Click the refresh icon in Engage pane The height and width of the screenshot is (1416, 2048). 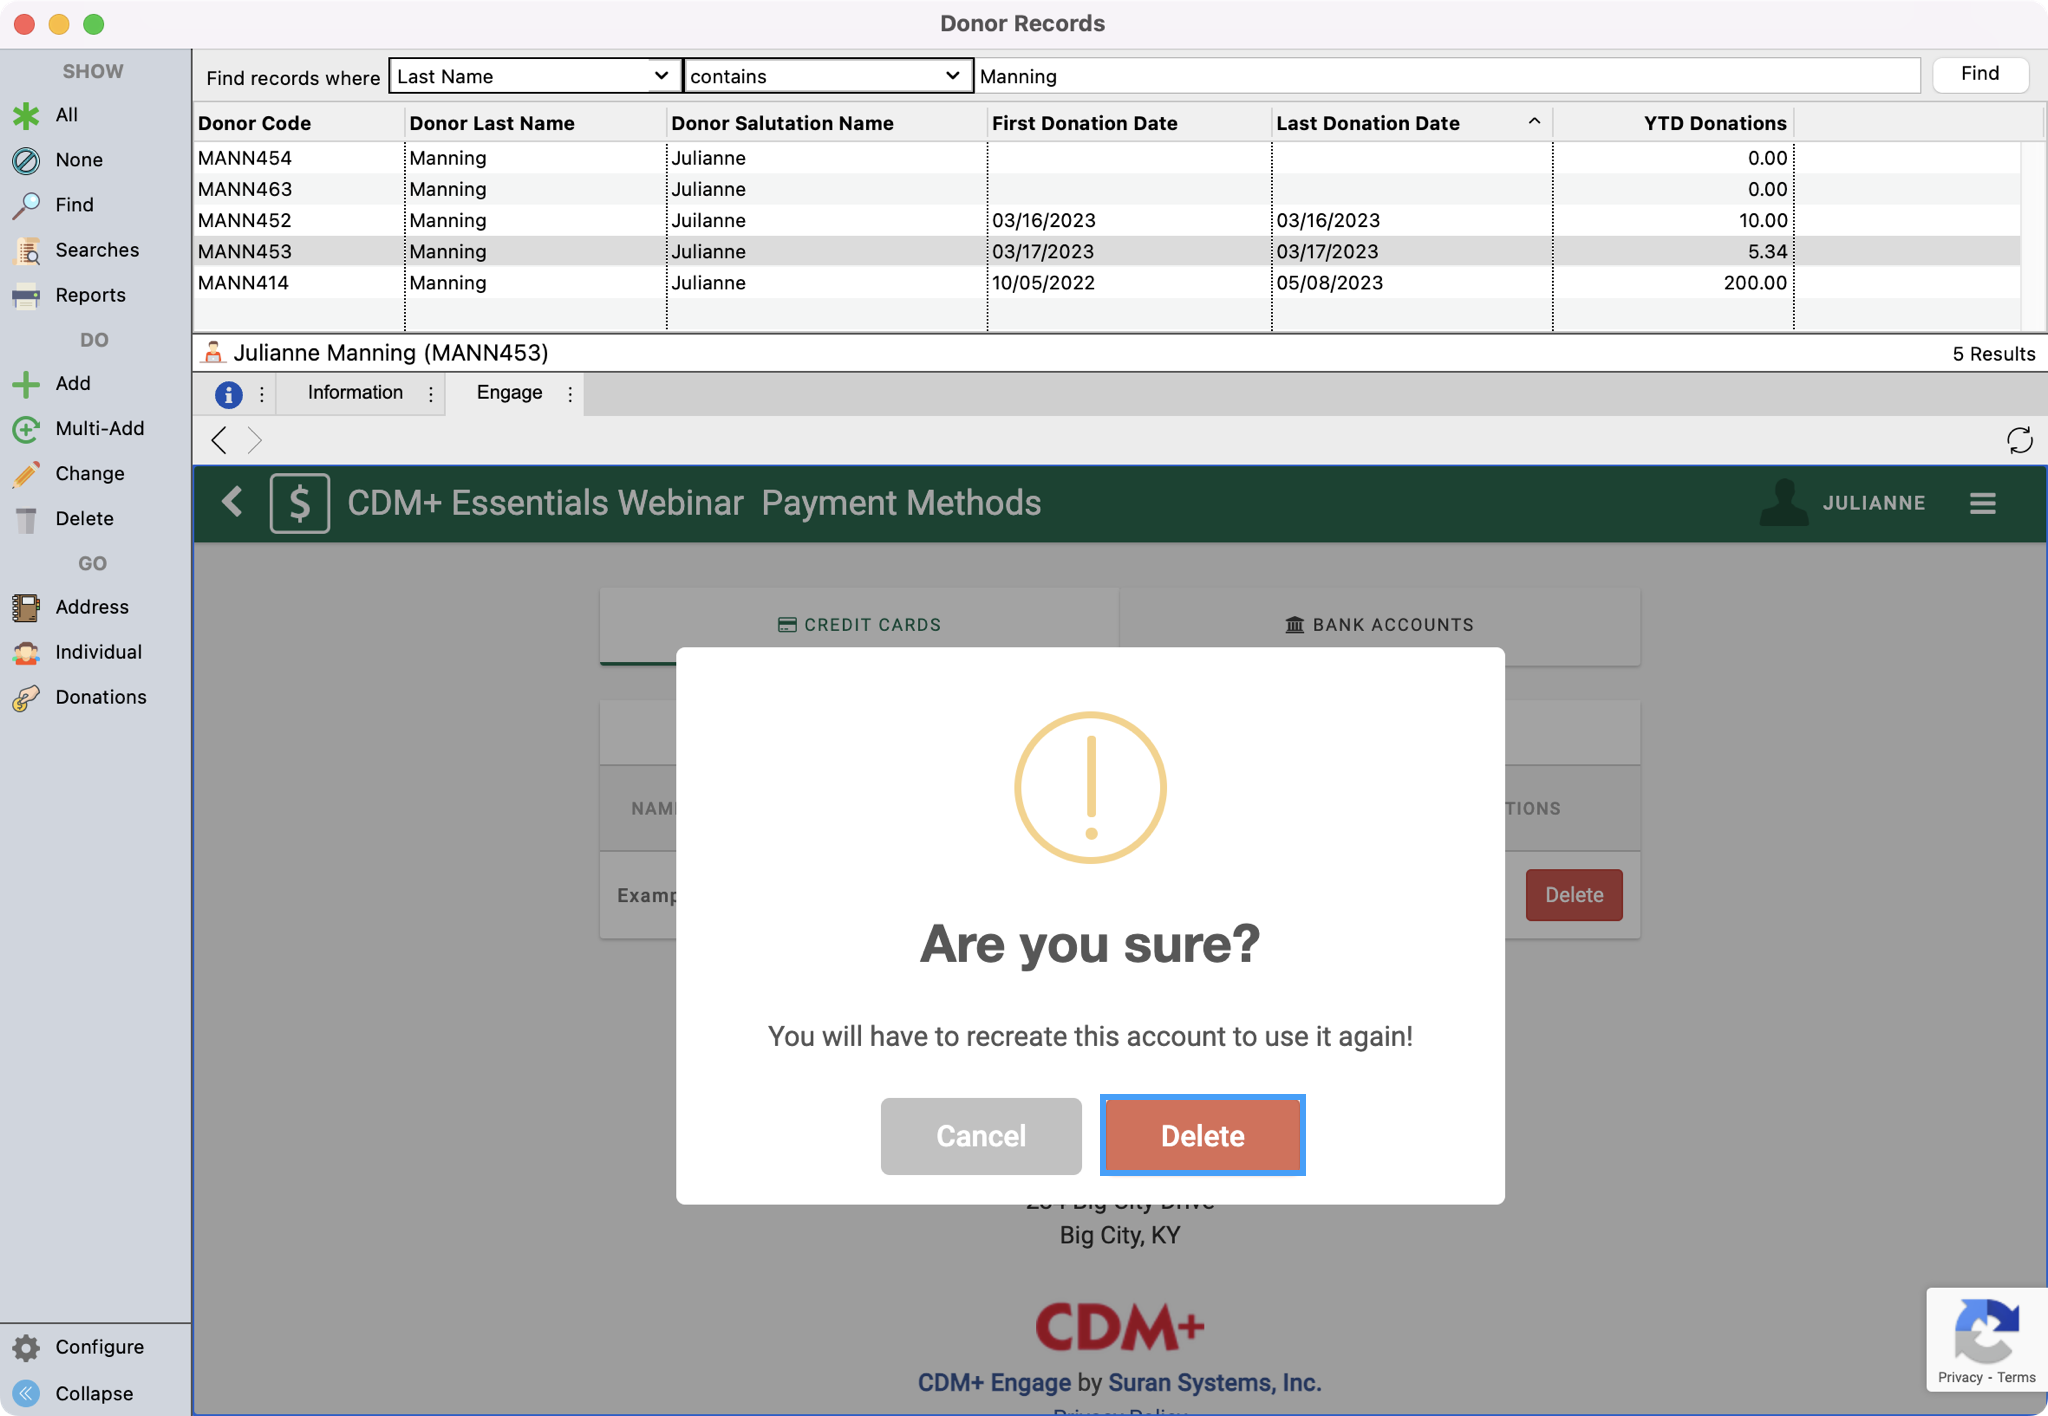click(x=2019, y=440)
